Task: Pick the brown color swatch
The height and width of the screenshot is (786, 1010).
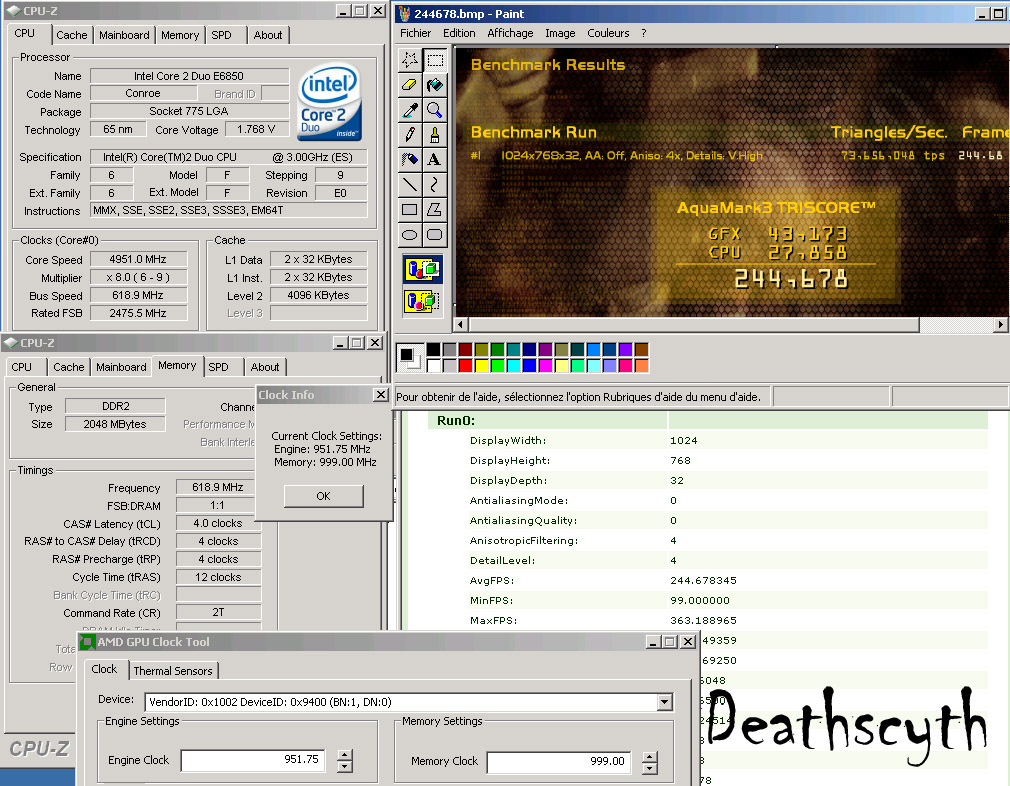Action: 642,350
